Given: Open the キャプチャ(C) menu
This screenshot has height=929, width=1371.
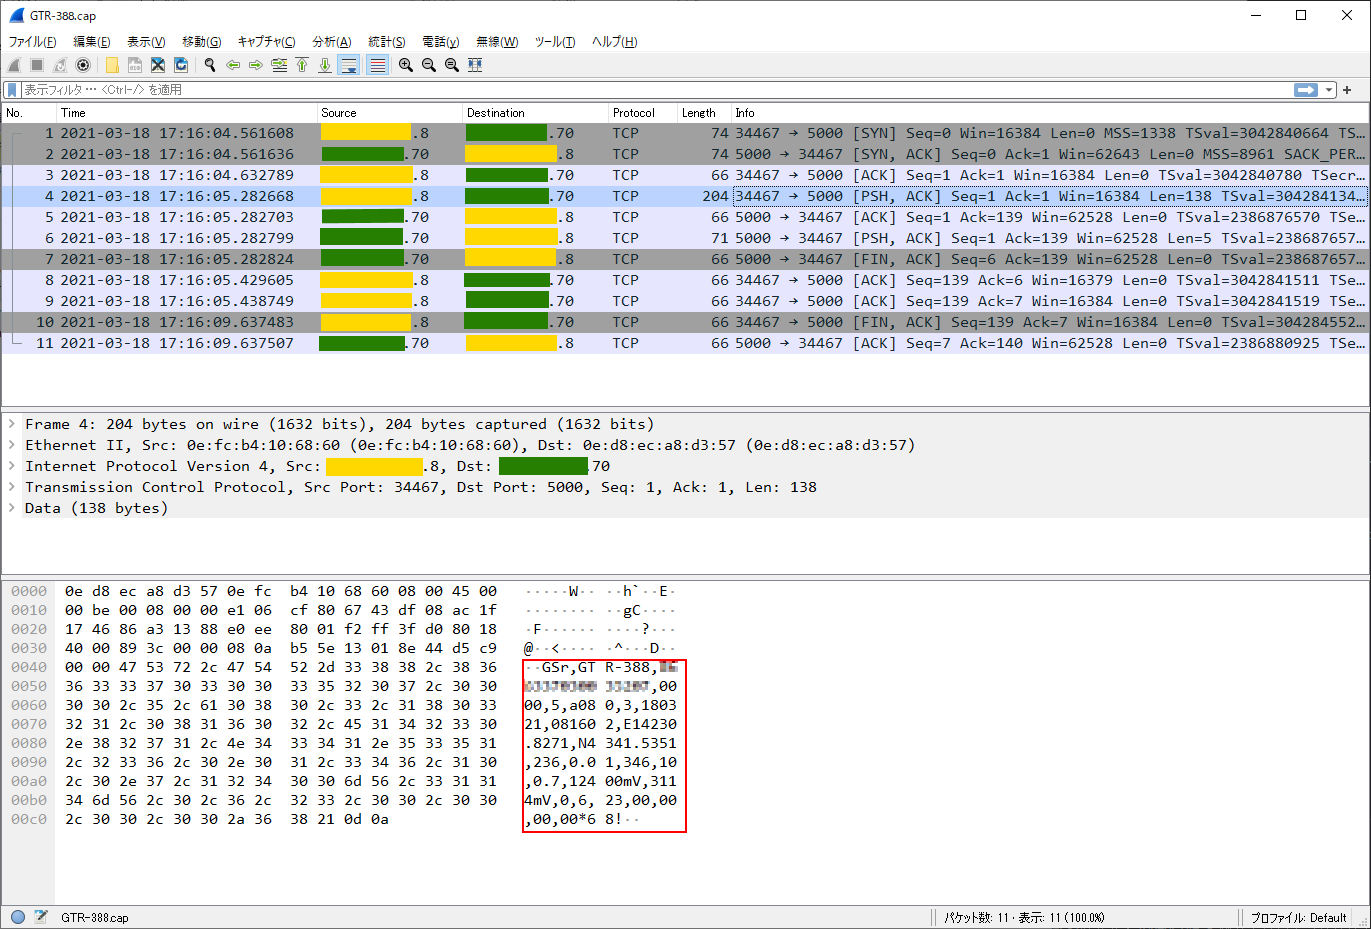Looking at the screenshot, I should (266, 41).
